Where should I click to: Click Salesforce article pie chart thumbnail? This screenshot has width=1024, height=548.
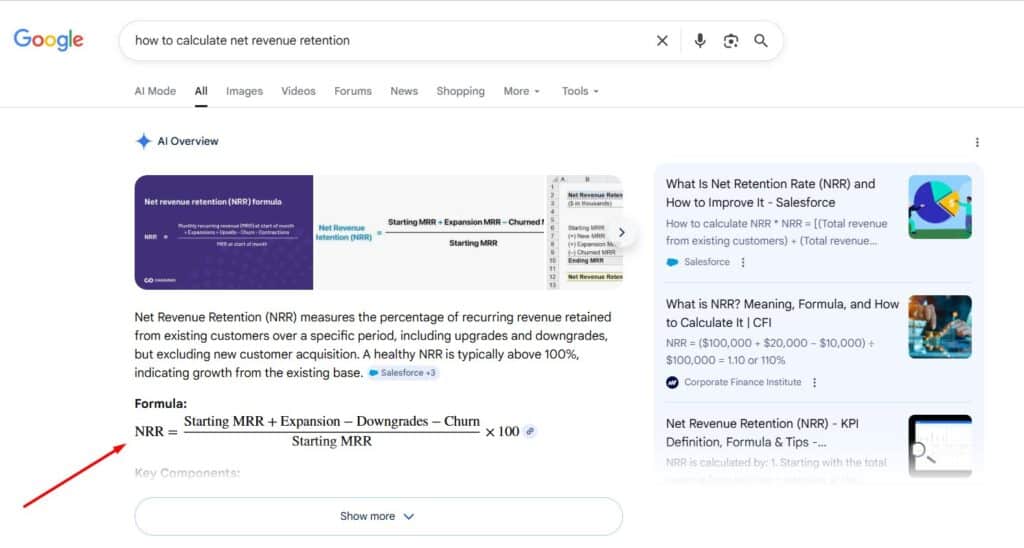coord(940,206)
